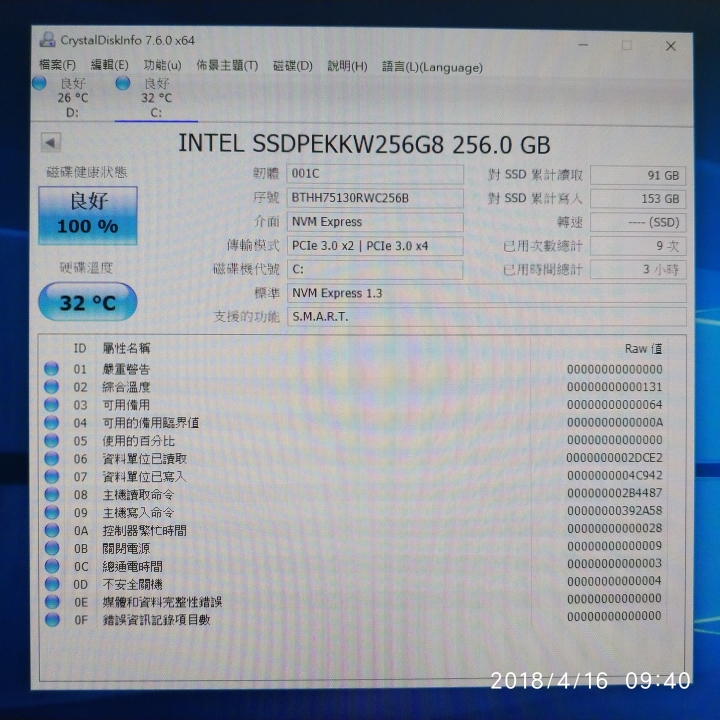
Task: Go to previous disk with the left arrow button
Action: (51, 142)
